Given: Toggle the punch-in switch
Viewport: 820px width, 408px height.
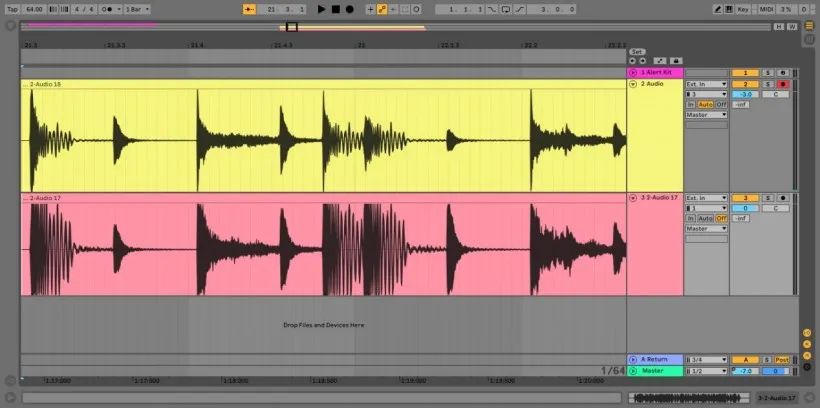Looking at the screenshot, I should [492, 9].
